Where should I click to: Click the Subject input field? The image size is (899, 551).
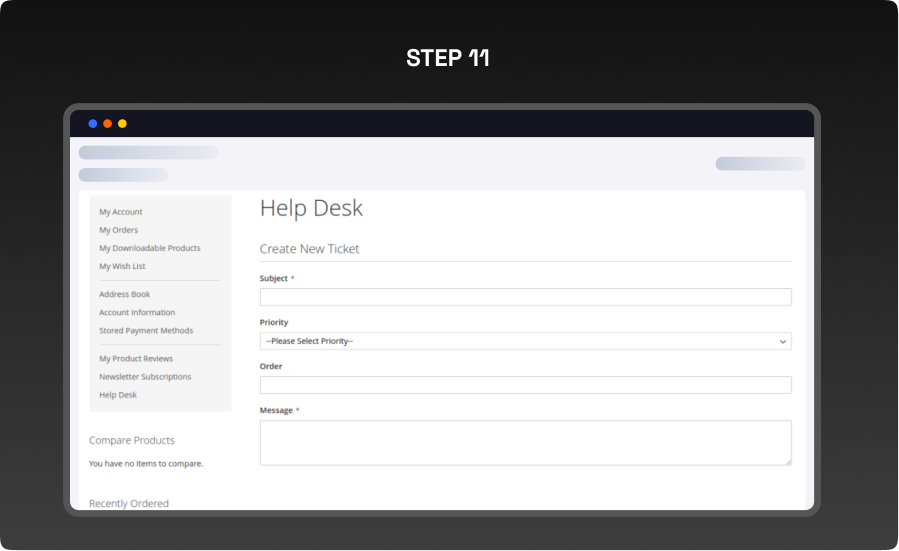525,297
